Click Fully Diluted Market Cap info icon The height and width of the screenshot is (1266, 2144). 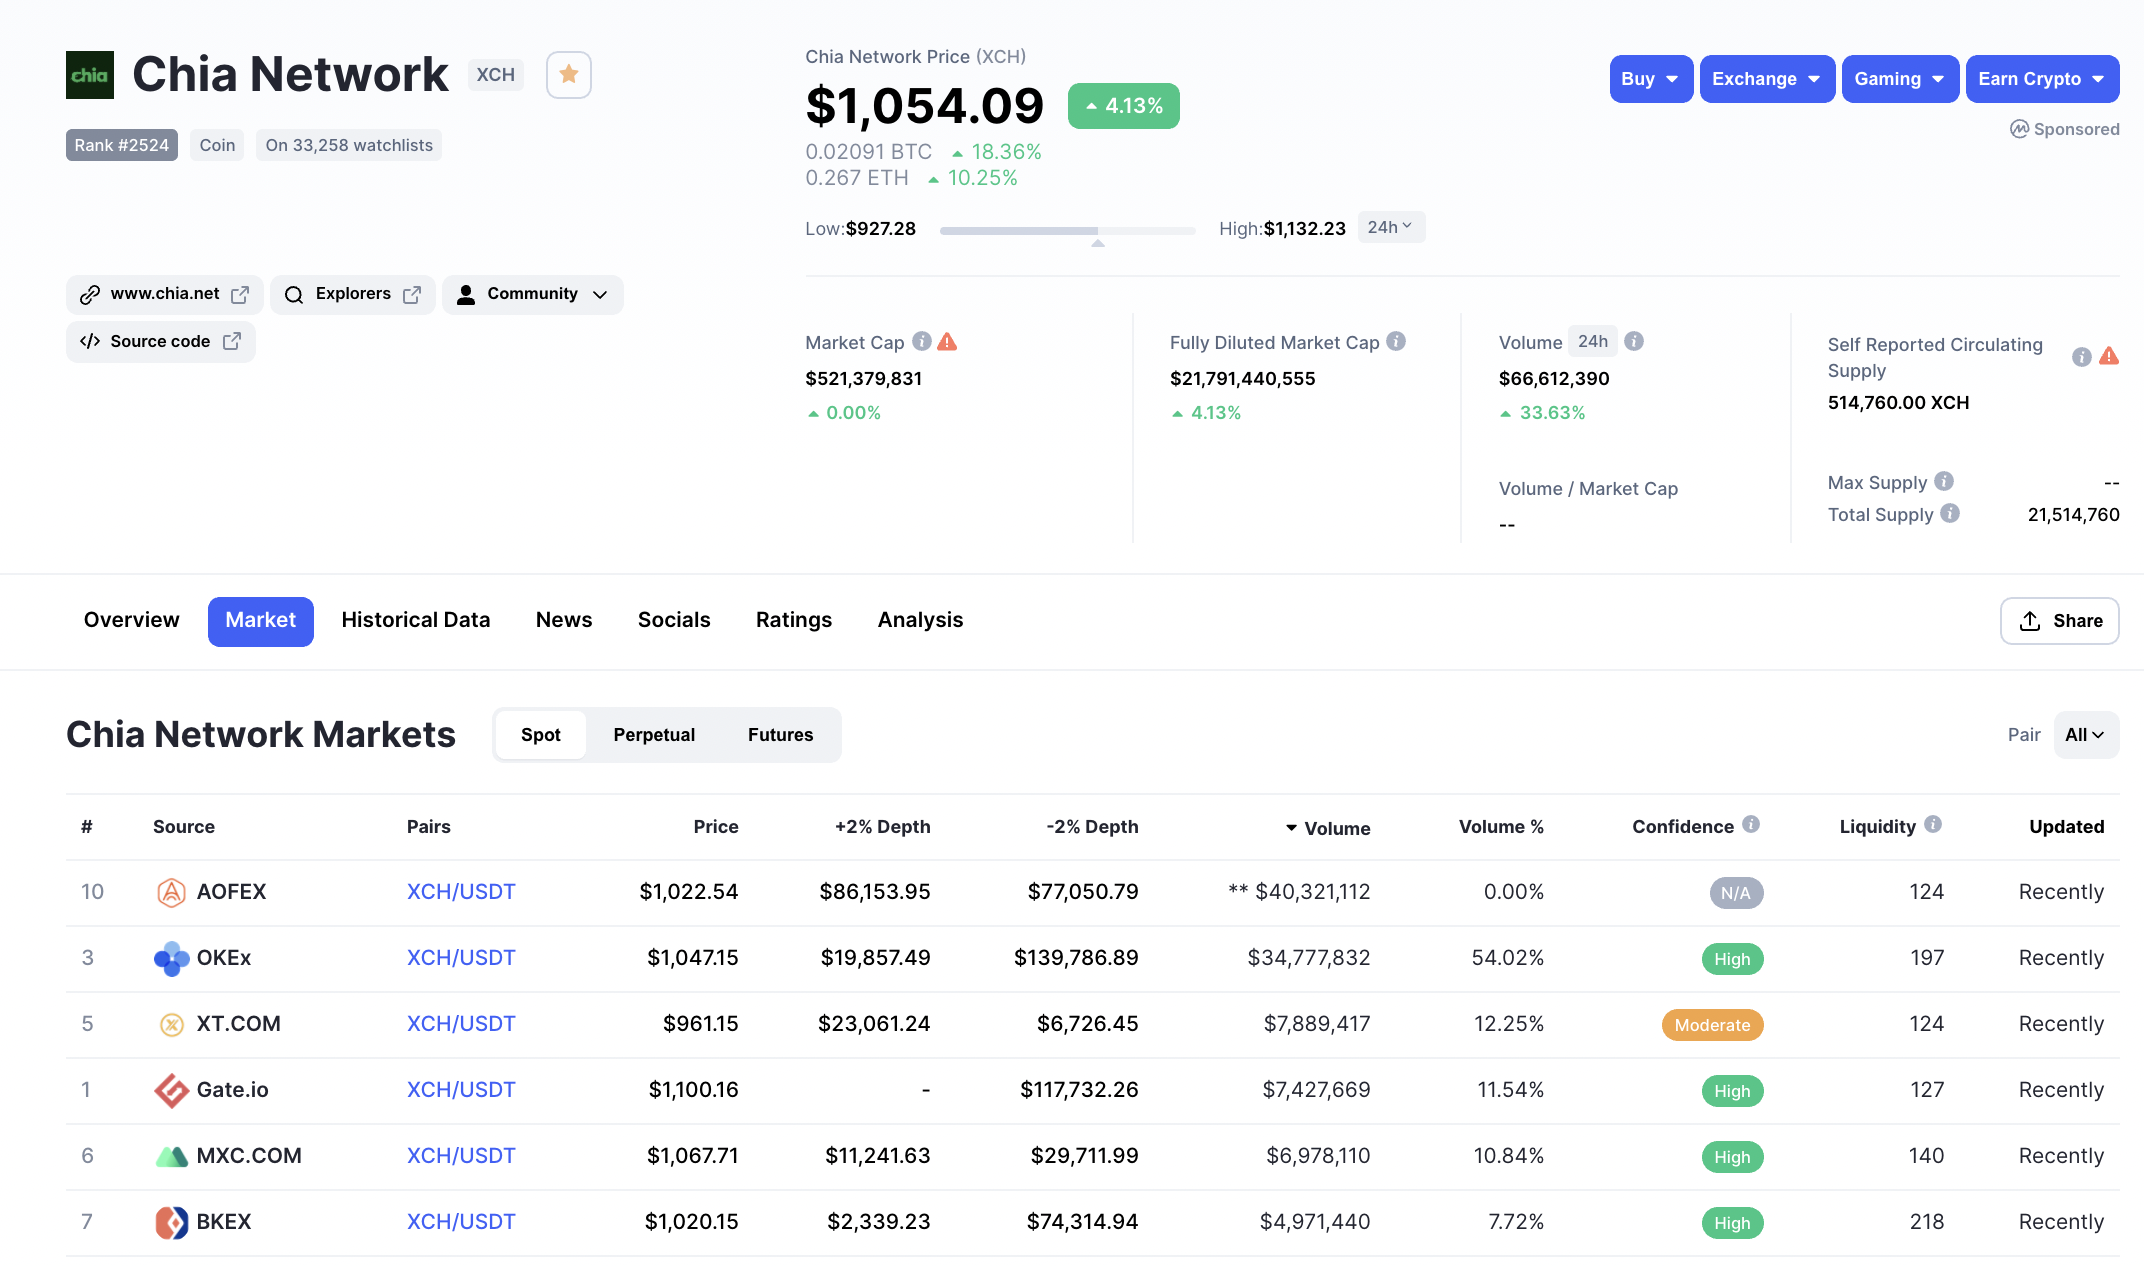(1396, 342)
